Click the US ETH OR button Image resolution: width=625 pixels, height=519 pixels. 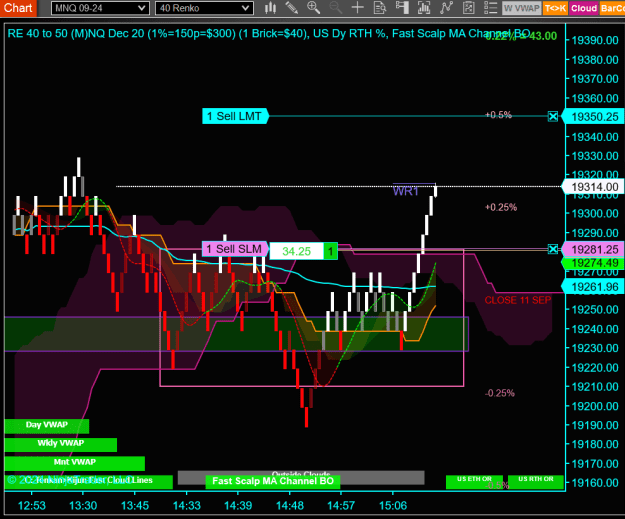(474, 481)
